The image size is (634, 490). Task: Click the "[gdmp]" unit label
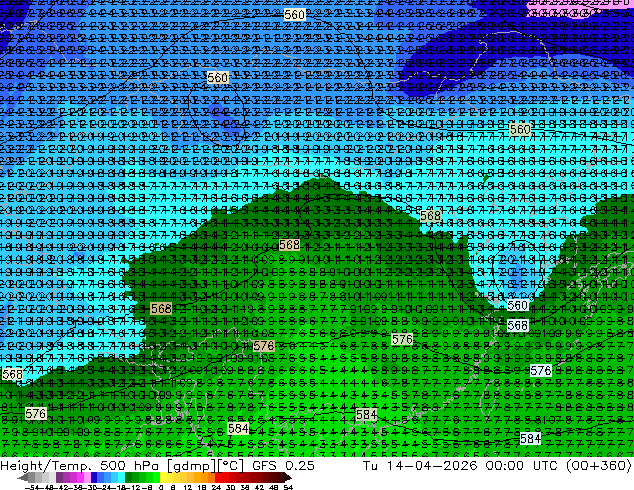(x=192, y=466)
